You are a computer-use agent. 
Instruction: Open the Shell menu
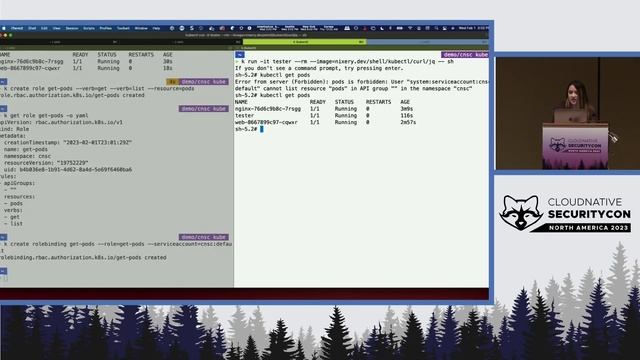click(32, 28)
